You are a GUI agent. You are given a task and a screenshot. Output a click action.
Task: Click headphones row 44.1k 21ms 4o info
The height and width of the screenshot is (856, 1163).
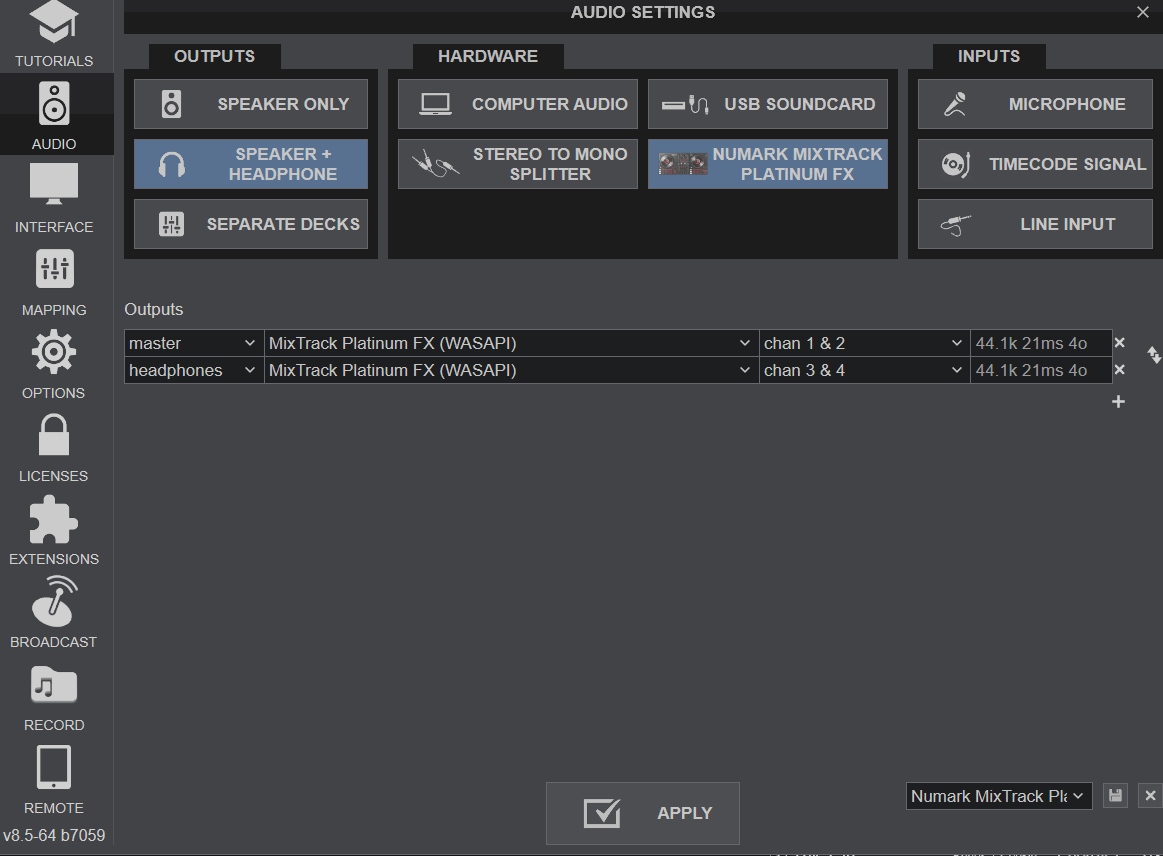coord(1041,370)
